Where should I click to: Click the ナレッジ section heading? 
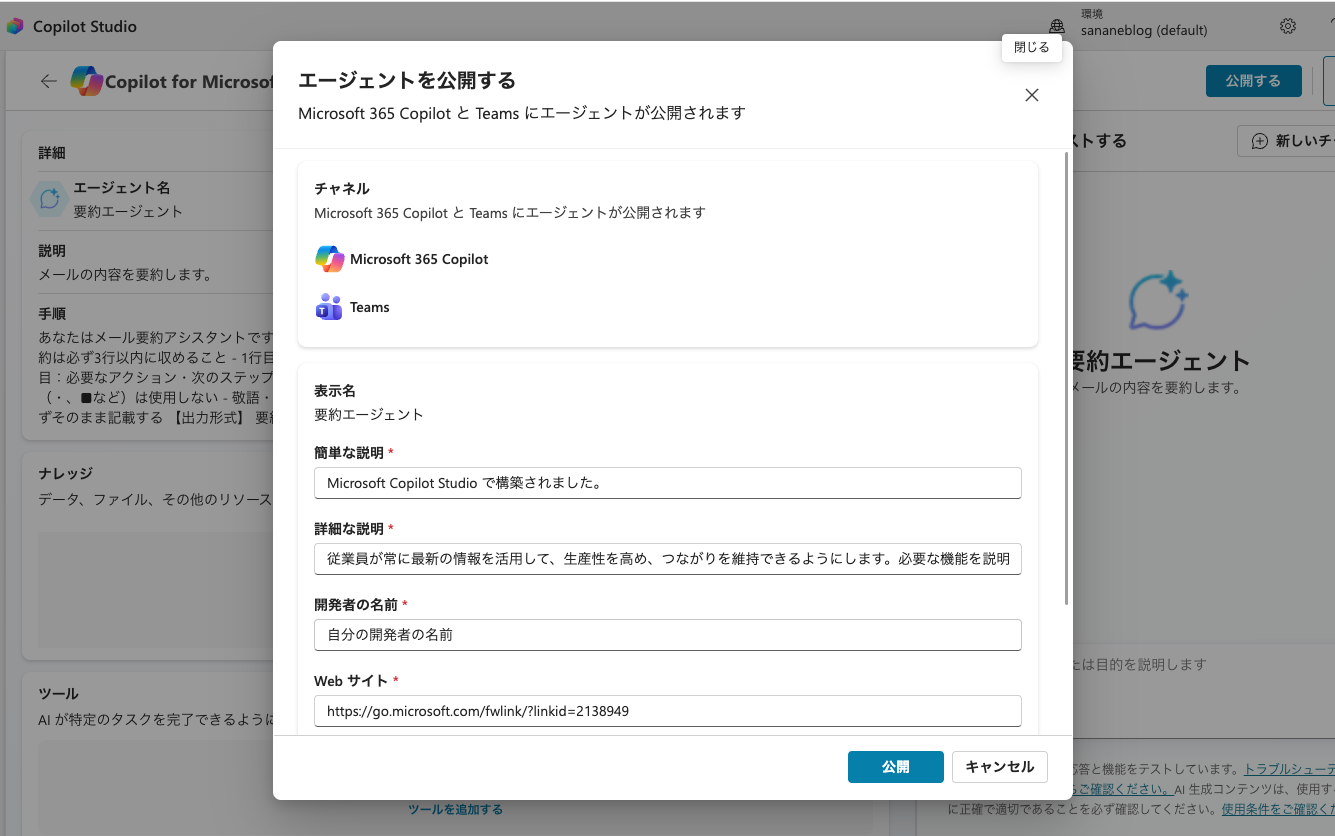point(65,473)
